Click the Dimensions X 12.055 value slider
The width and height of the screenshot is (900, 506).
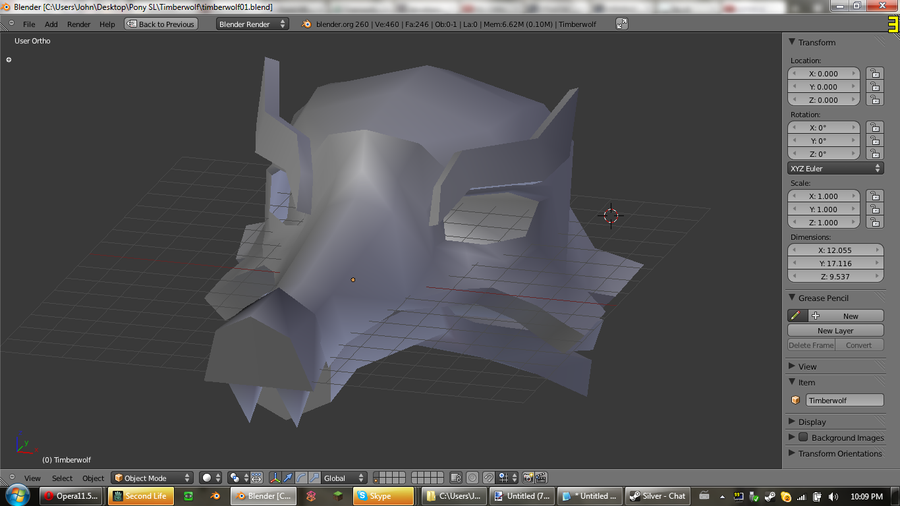coord(835,250)
